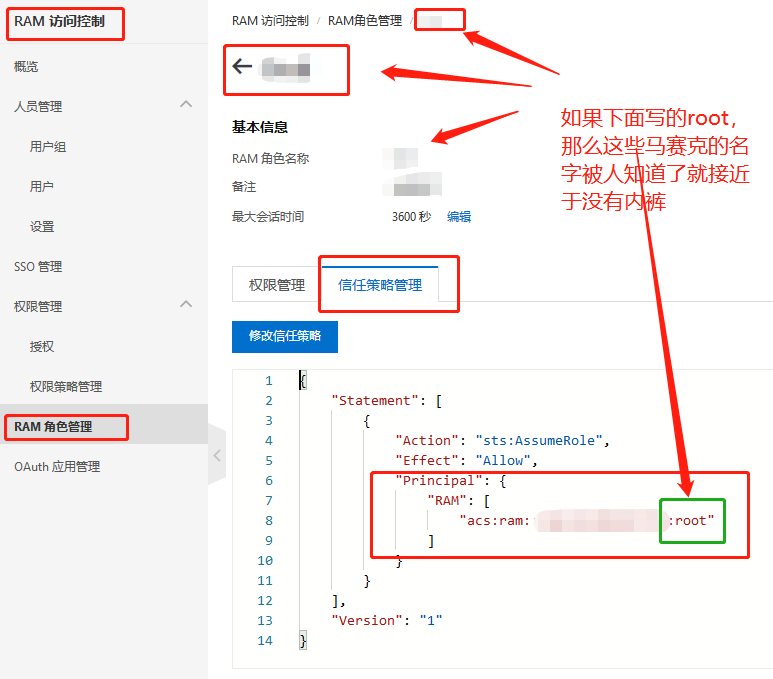
Task: Click 编辑 link next to 3600 秒
Action: (459, 216)
